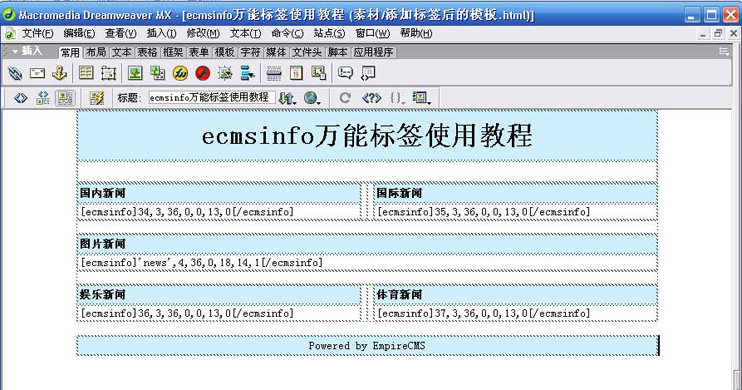Open the File Management dropdown
Viewport: 742px width, 390px height.
287,98
